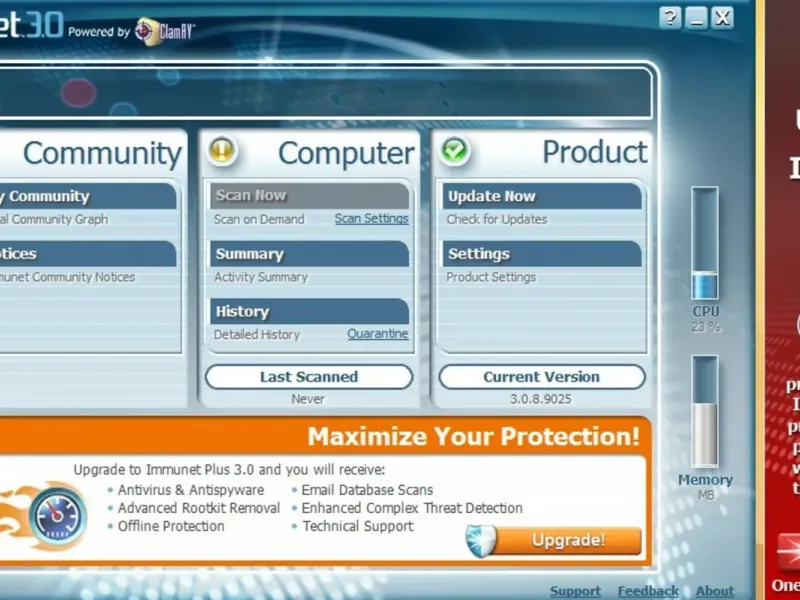This screenshot has width=800, height=600.
Task: Click the green checkmark icon beside Product
Action: 455,151
